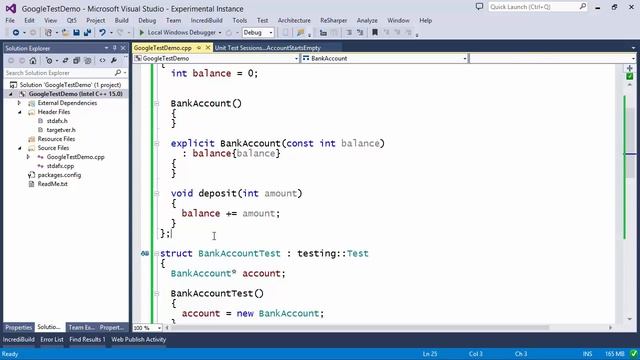640x360 pixels.
Task: Open the Find Results 1 tab
Action: (x=87, y=340)
